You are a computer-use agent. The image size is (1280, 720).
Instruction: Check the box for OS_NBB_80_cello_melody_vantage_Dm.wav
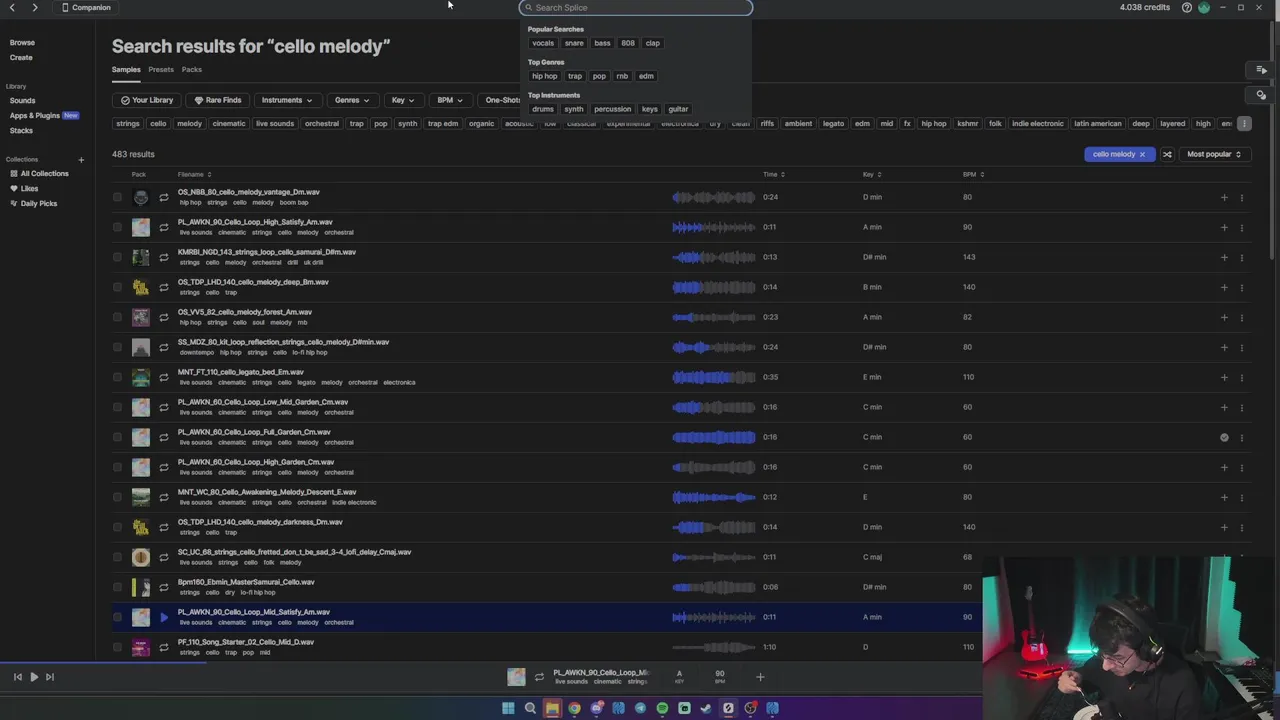118,197
